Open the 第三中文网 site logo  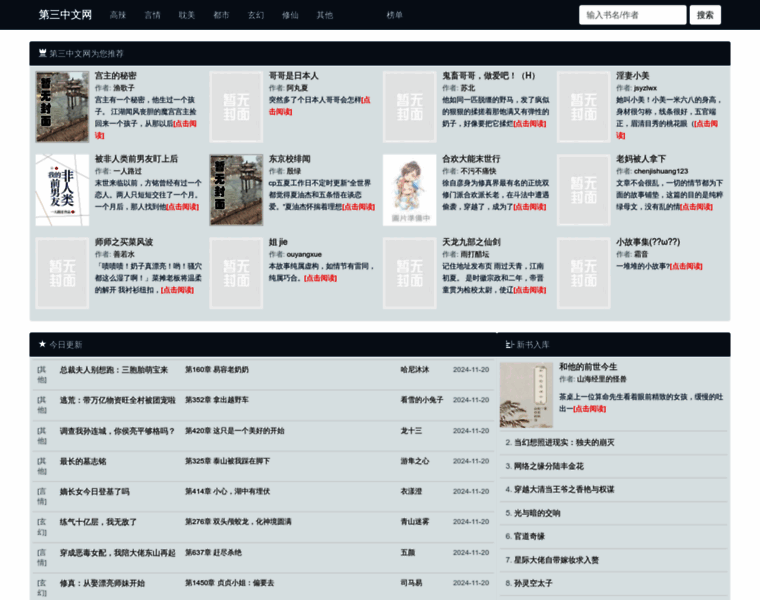coord(65,15)
